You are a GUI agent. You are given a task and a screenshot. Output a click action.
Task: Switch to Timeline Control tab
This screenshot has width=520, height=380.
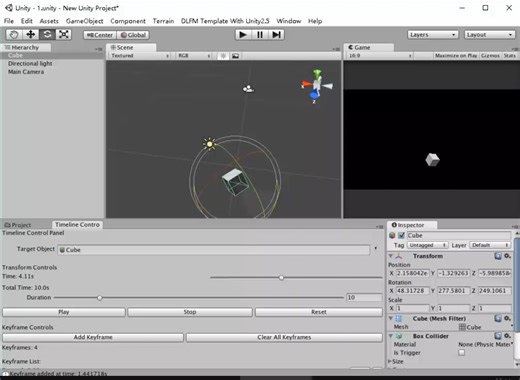click(77, 225)
